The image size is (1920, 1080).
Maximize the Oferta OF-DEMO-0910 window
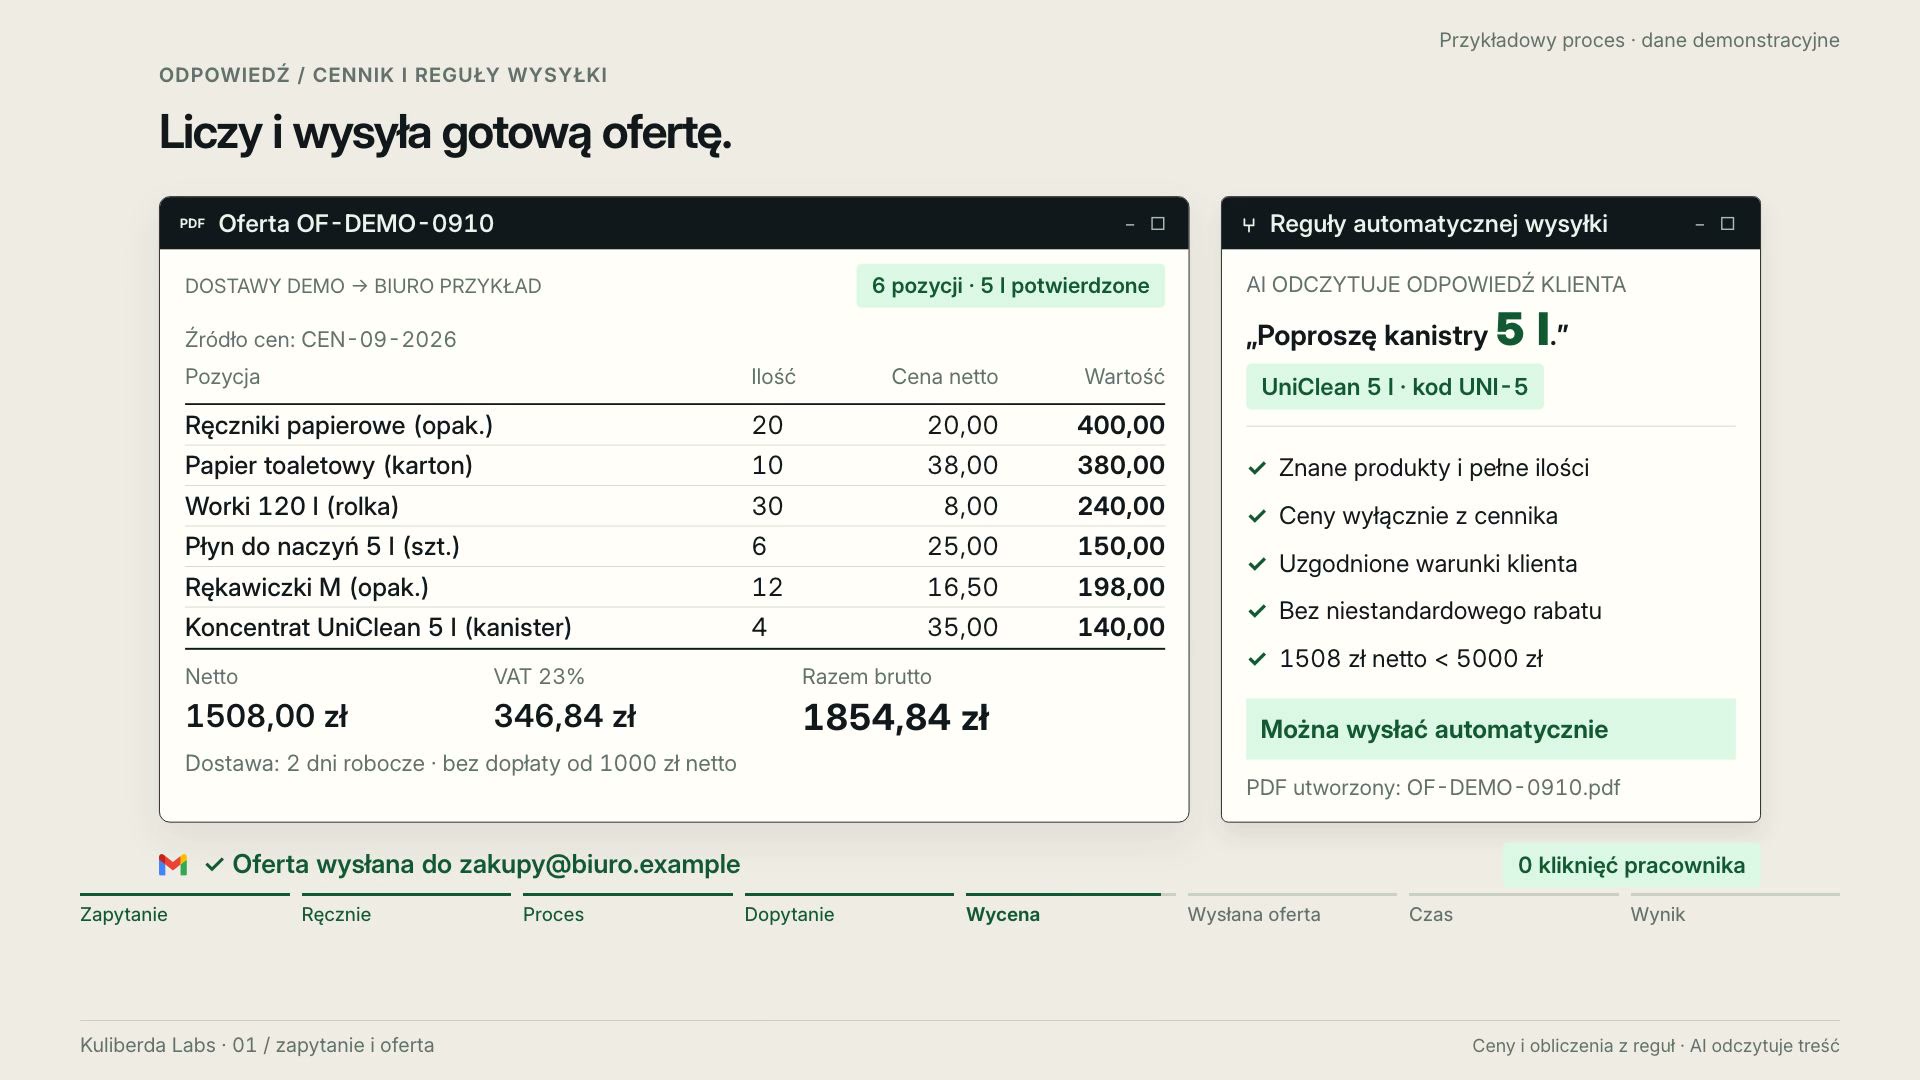point(1158,224)
